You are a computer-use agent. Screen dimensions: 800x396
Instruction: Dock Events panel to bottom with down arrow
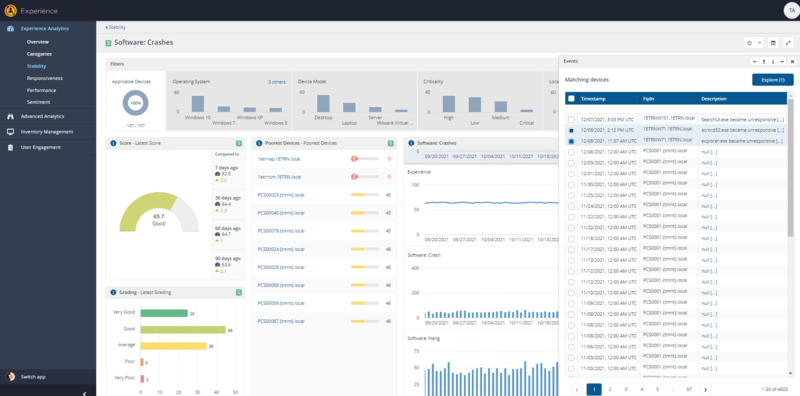(x=773, y=61)
